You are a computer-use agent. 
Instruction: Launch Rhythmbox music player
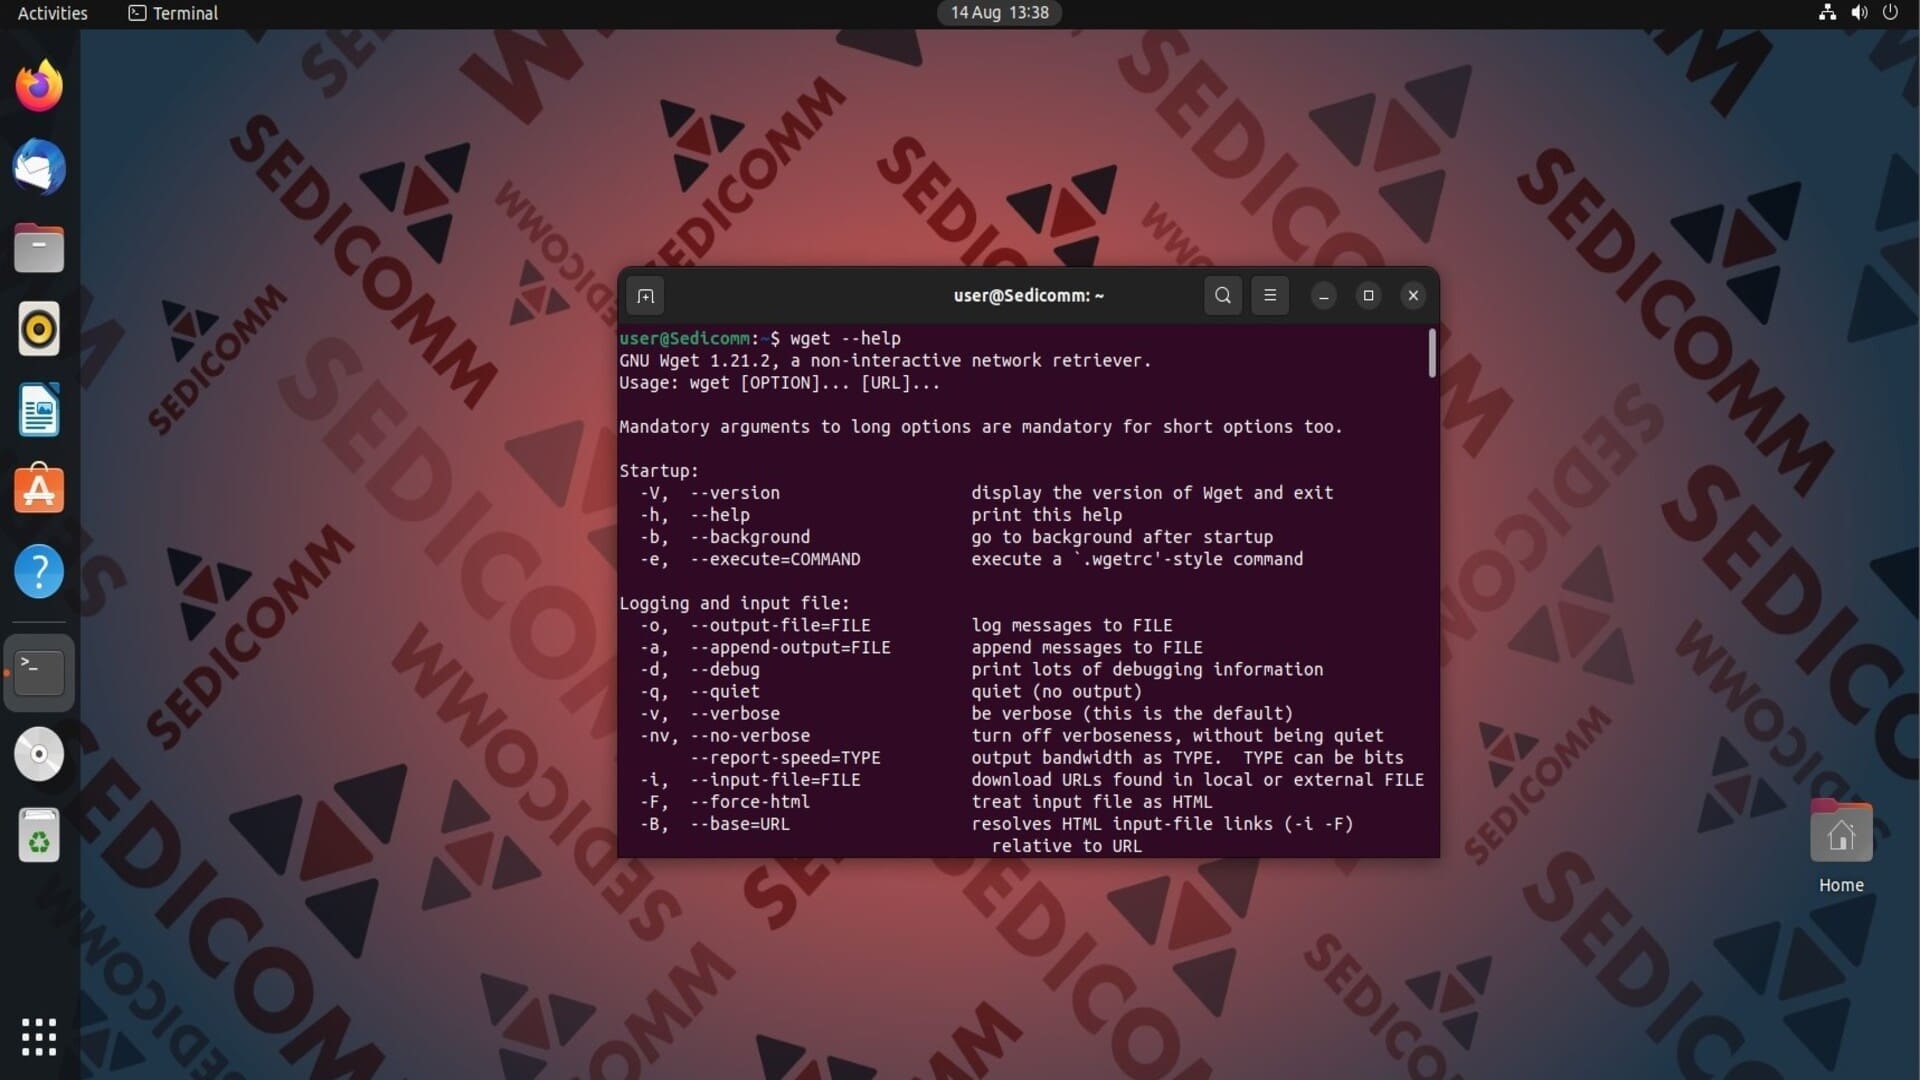[39, 329]
